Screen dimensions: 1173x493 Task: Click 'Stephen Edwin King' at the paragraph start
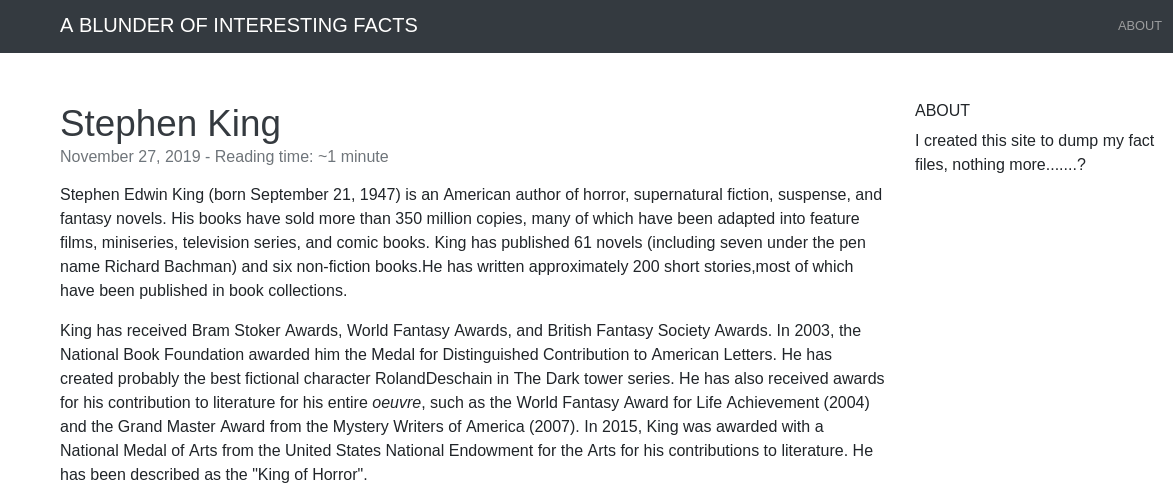click(130, 195)
